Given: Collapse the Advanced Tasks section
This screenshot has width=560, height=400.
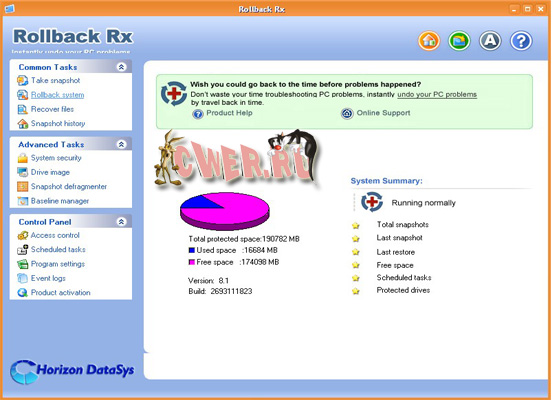Looking at the screenshot, I should coord(121,144).
